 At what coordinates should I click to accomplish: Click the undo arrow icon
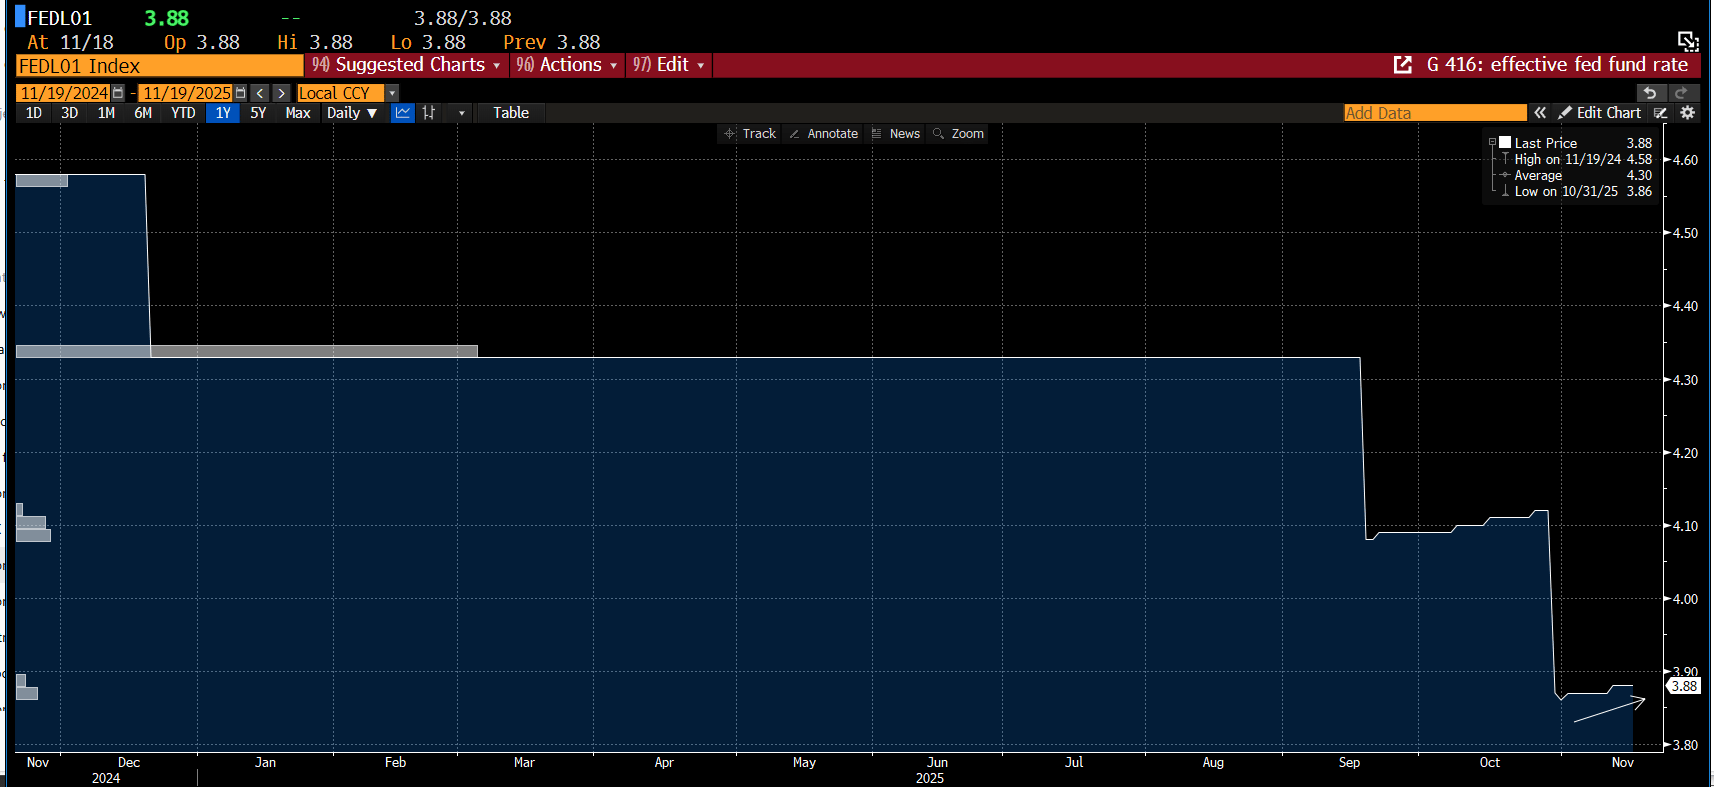click(1650, 93)
